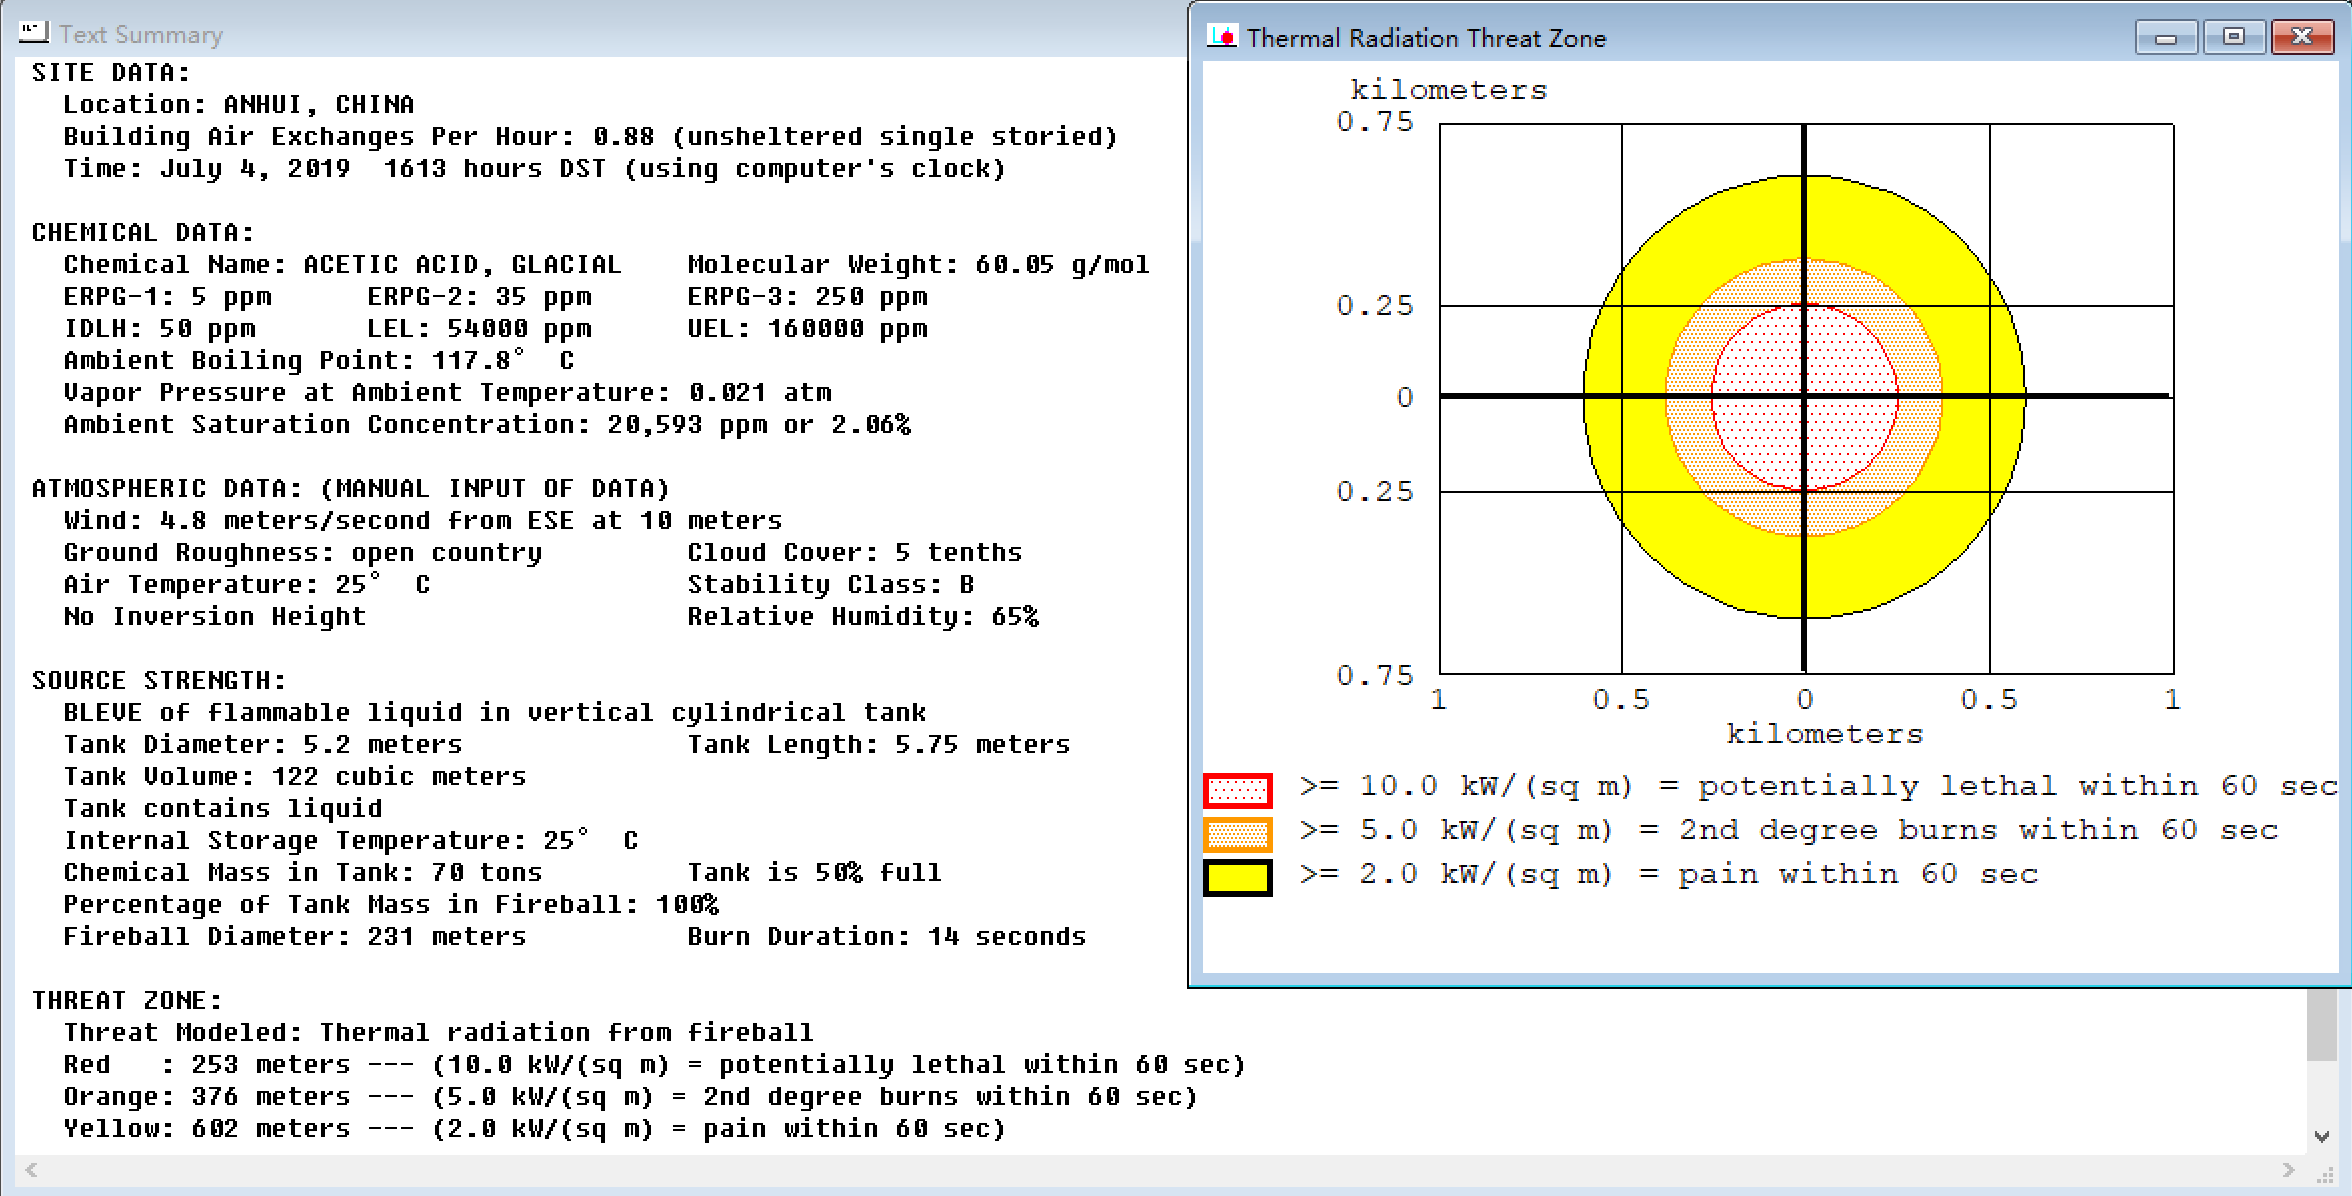This screenshot has width=2352, height=1196.
Task: Click the Chemical Name ACETIC ACID text line
Action: click(342, 265)
